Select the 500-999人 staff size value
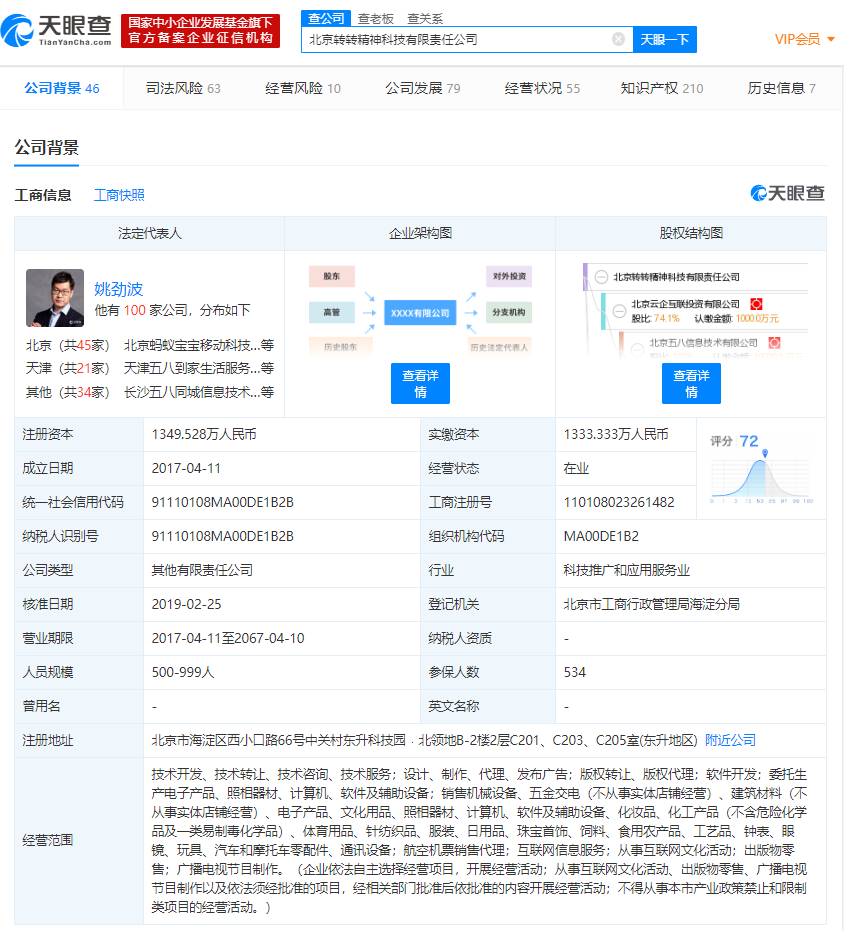 click(x=183, y=672)
